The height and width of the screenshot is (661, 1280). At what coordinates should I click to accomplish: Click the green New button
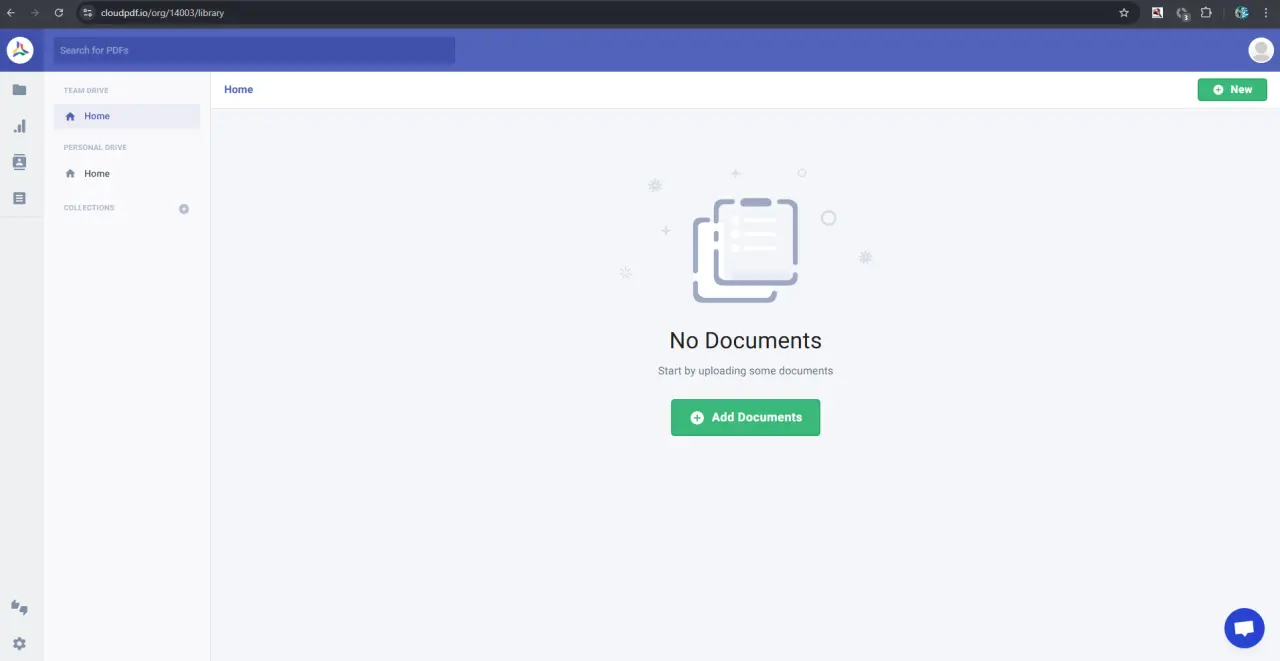tap(1232, 90)
